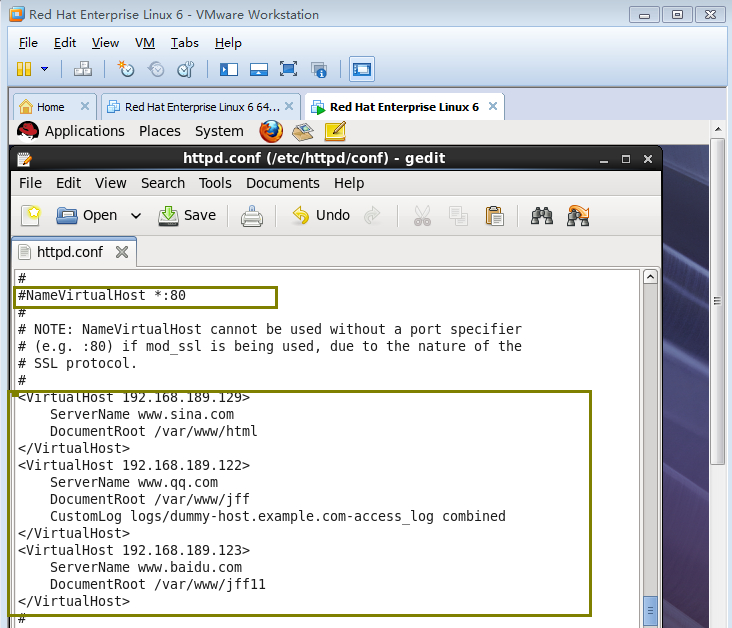The image size is (732, 628).
Task: Cut the selected text
Action: click(422, 216)
